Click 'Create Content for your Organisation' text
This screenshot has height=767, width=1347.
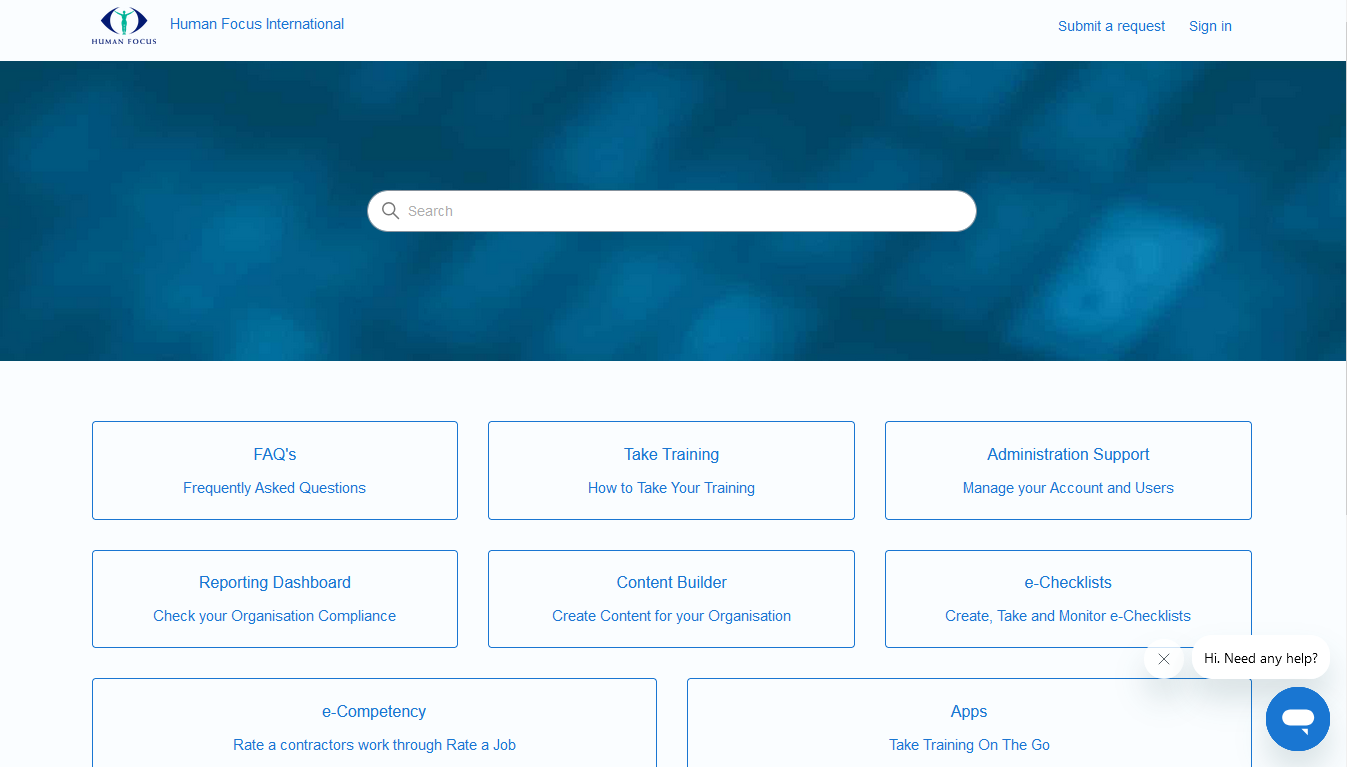(671, 616)
